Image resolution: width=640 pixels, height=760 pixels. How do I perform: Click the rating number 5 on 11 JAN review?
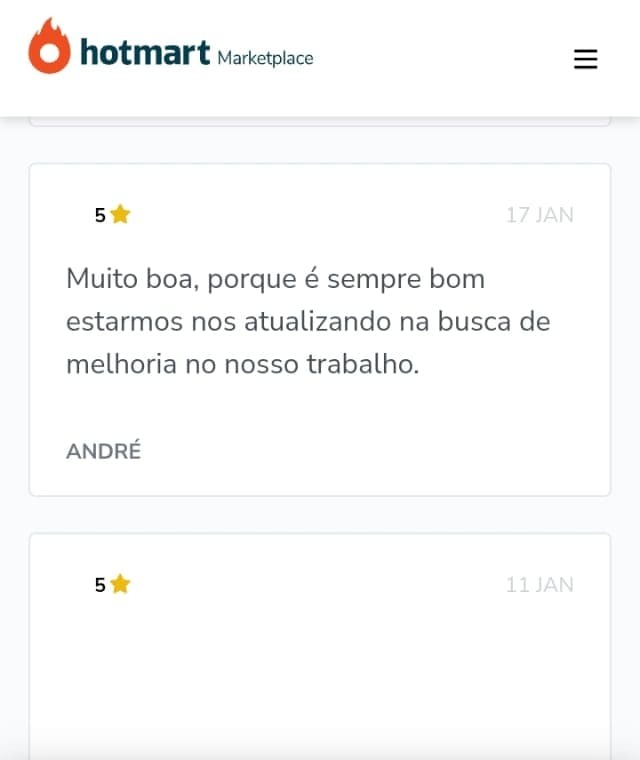(100, 585)
